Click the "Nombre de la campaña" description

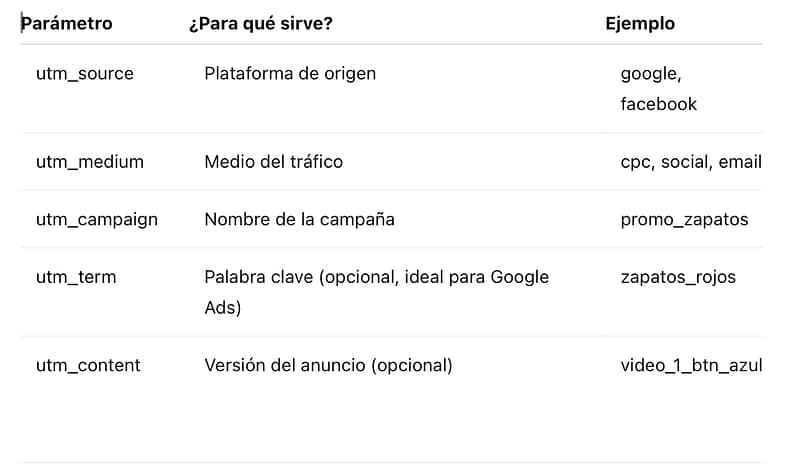[x=299, y=220]
